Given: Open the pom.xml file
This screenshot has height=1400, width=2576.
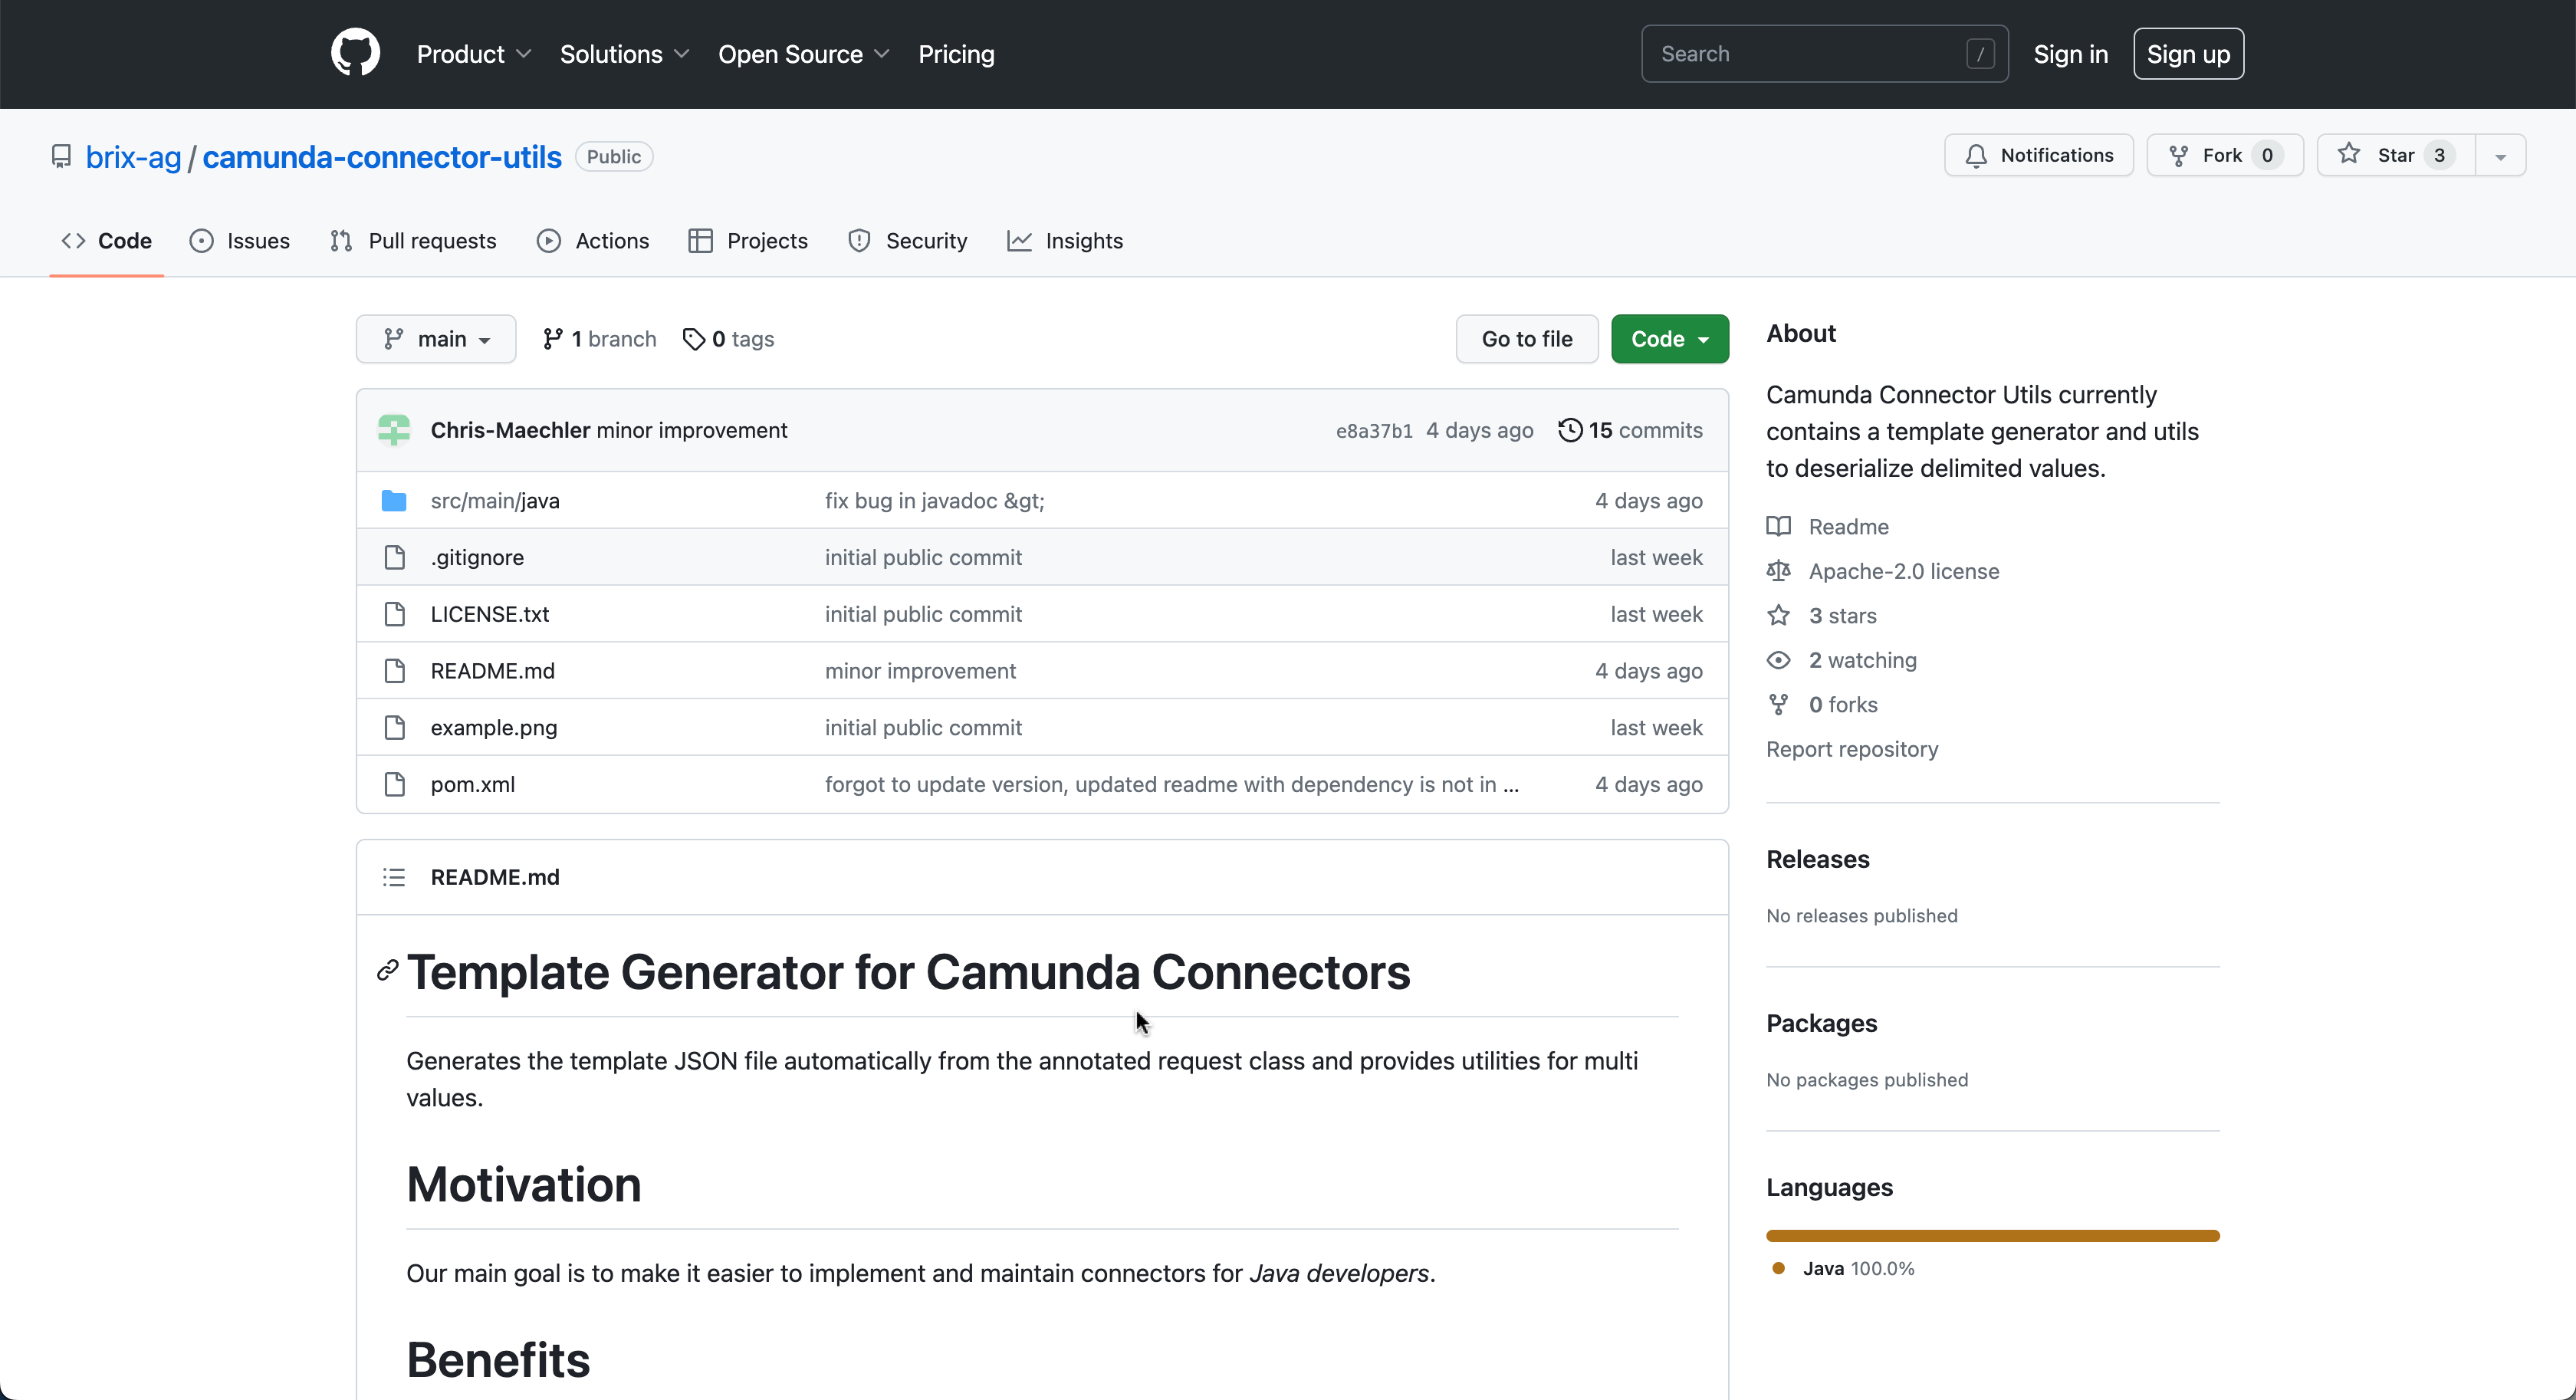Looking at the screenshot, I should point(472,785).
